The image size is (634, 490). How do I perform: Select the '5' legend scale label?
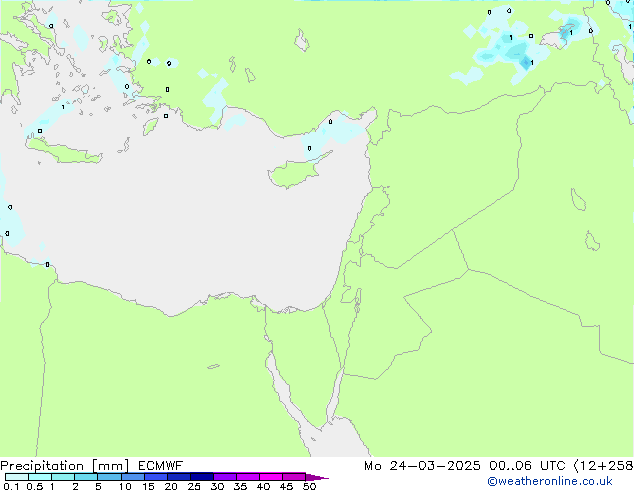(x=98, y=486)
